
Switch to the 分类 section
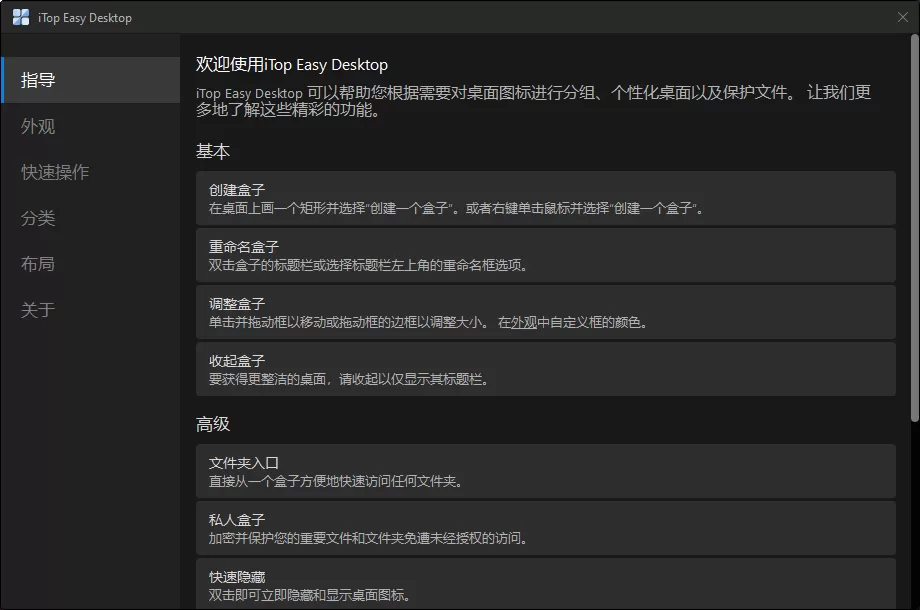(38, 218)
